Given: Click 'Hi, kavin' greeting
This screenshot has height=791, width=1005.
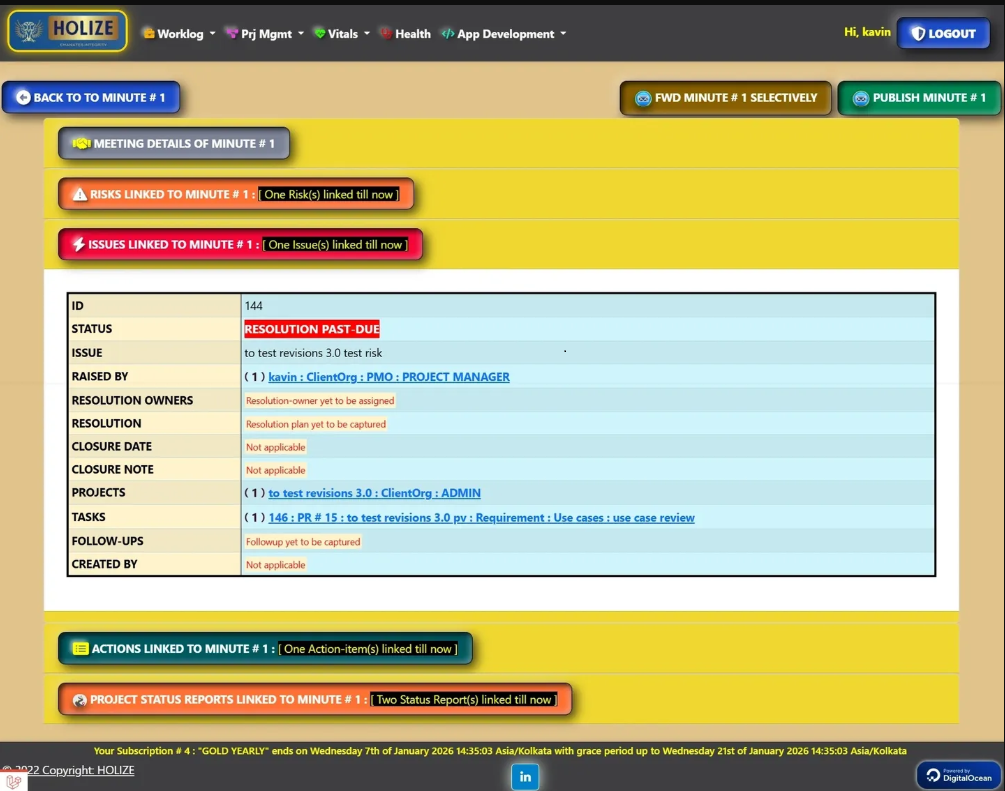Looking at the screenshot, I should [x=867, y=32].
